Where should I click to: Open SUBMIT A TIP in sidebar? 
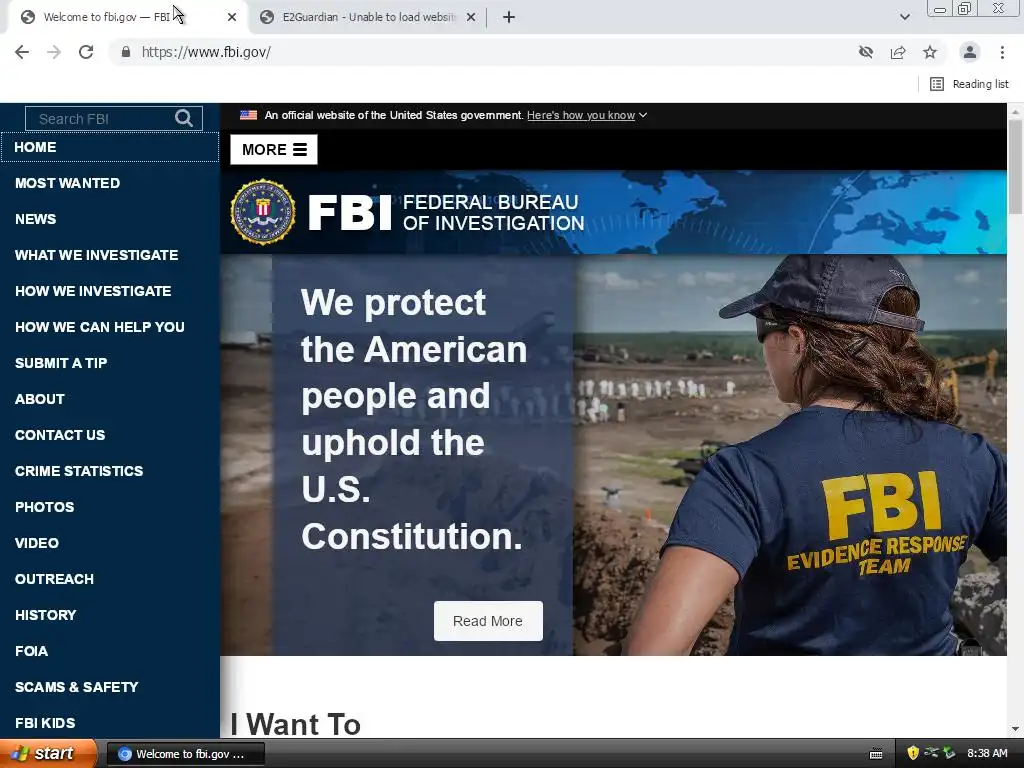tap(61, 363)
